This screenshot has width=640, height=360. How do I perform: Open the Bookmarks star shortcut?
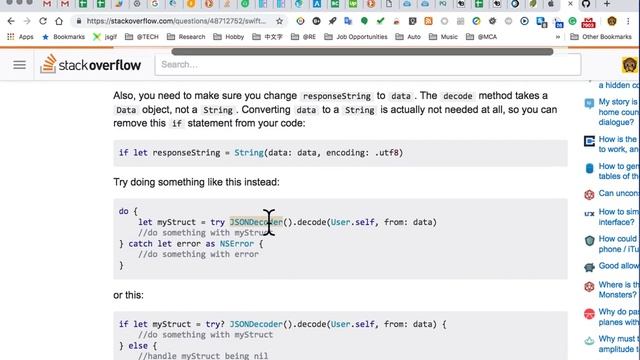[64, 37]
